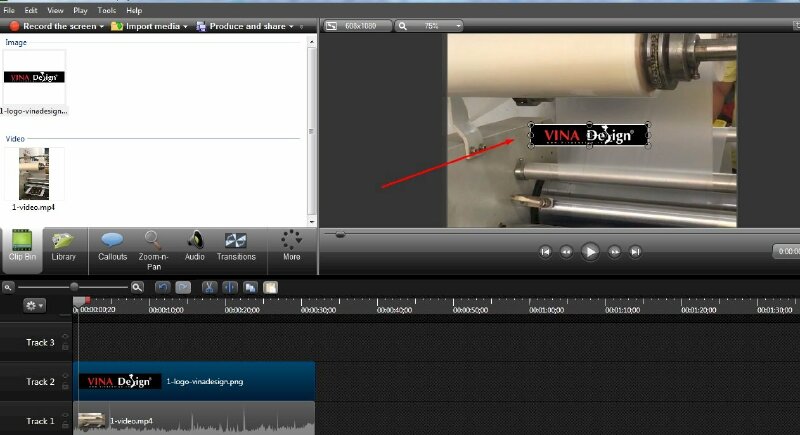Select the 1-video.mp4 thumbnail in Clip Bin

coord(34,174)
